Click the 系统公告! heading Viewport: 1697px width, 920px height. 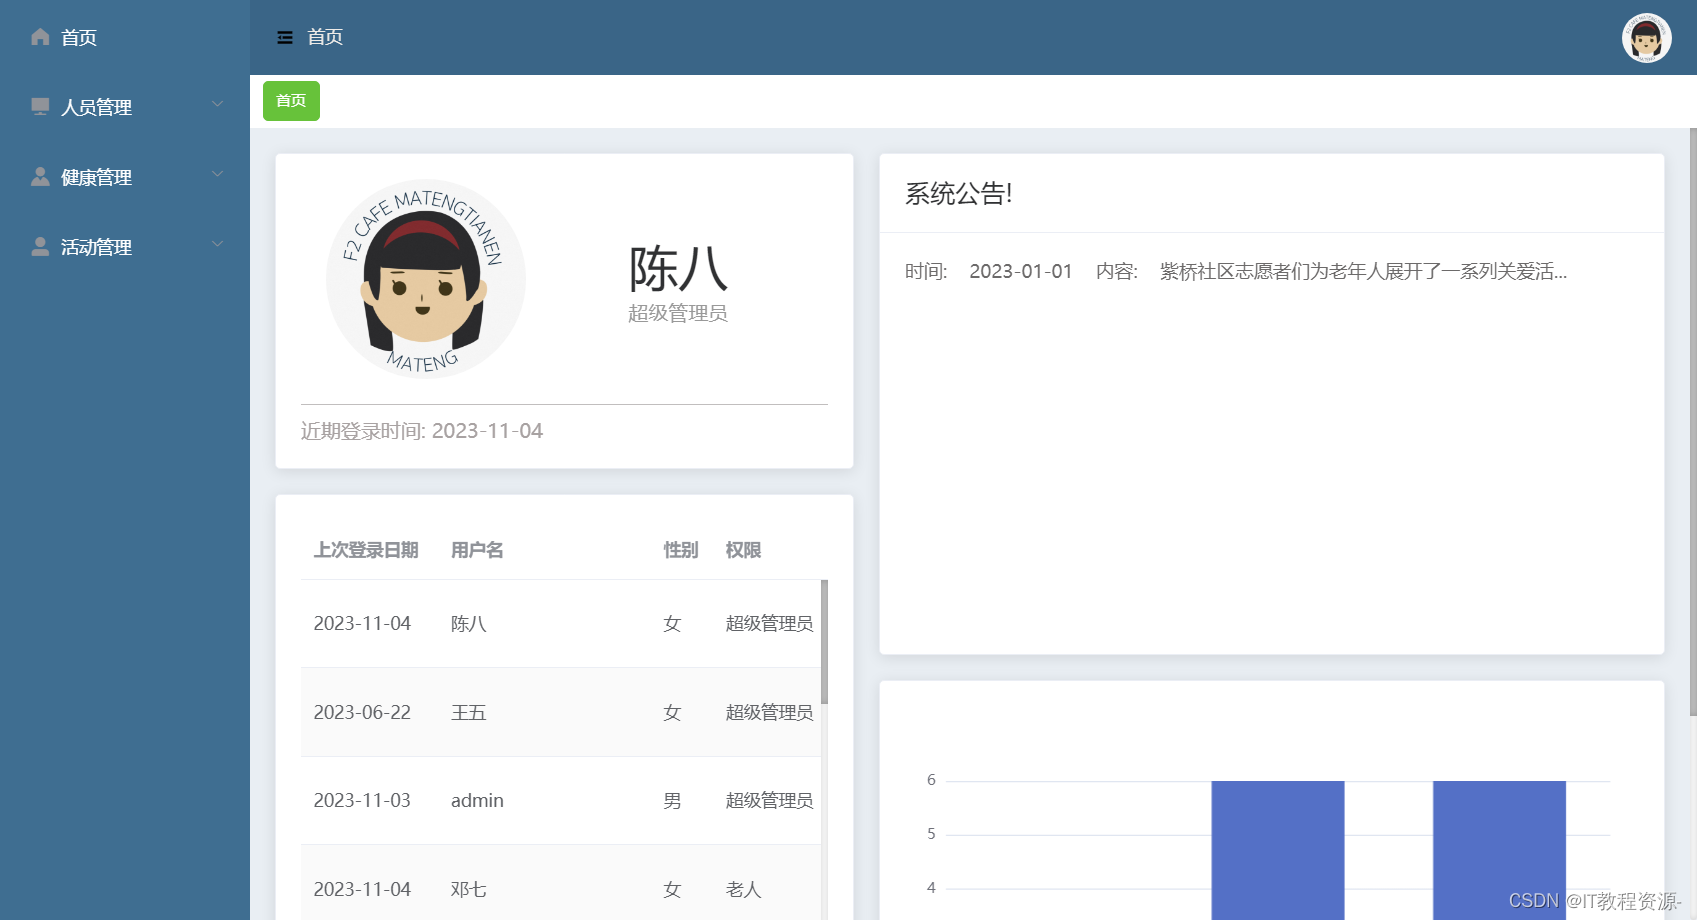click(959, 194)
